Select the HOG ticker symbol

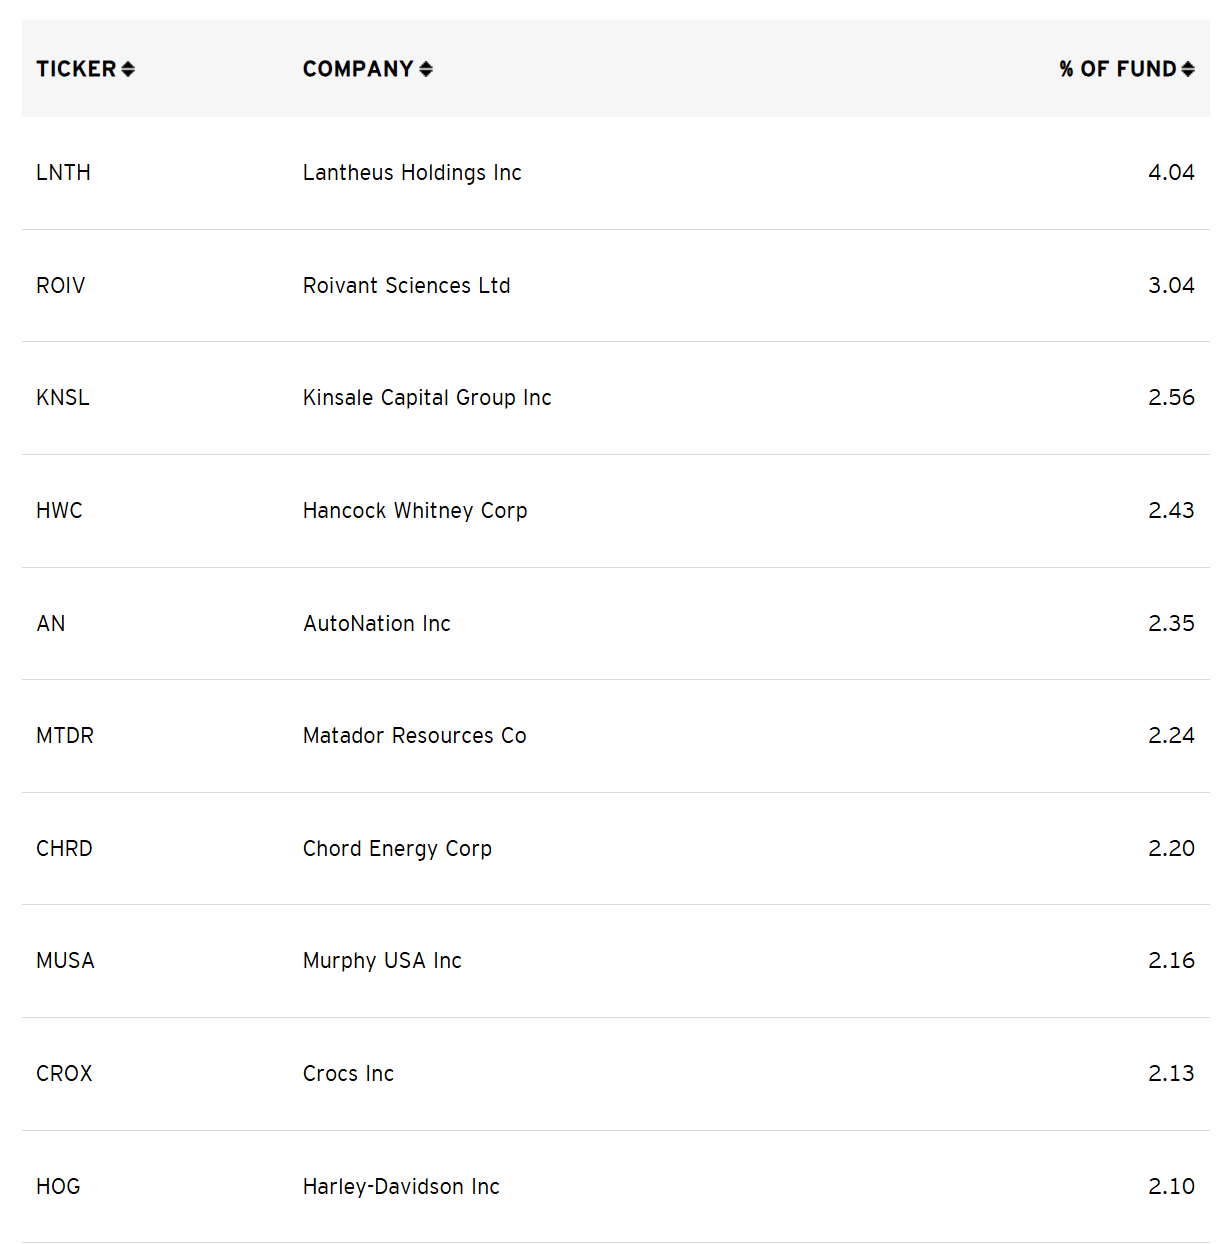(58, 1187)
